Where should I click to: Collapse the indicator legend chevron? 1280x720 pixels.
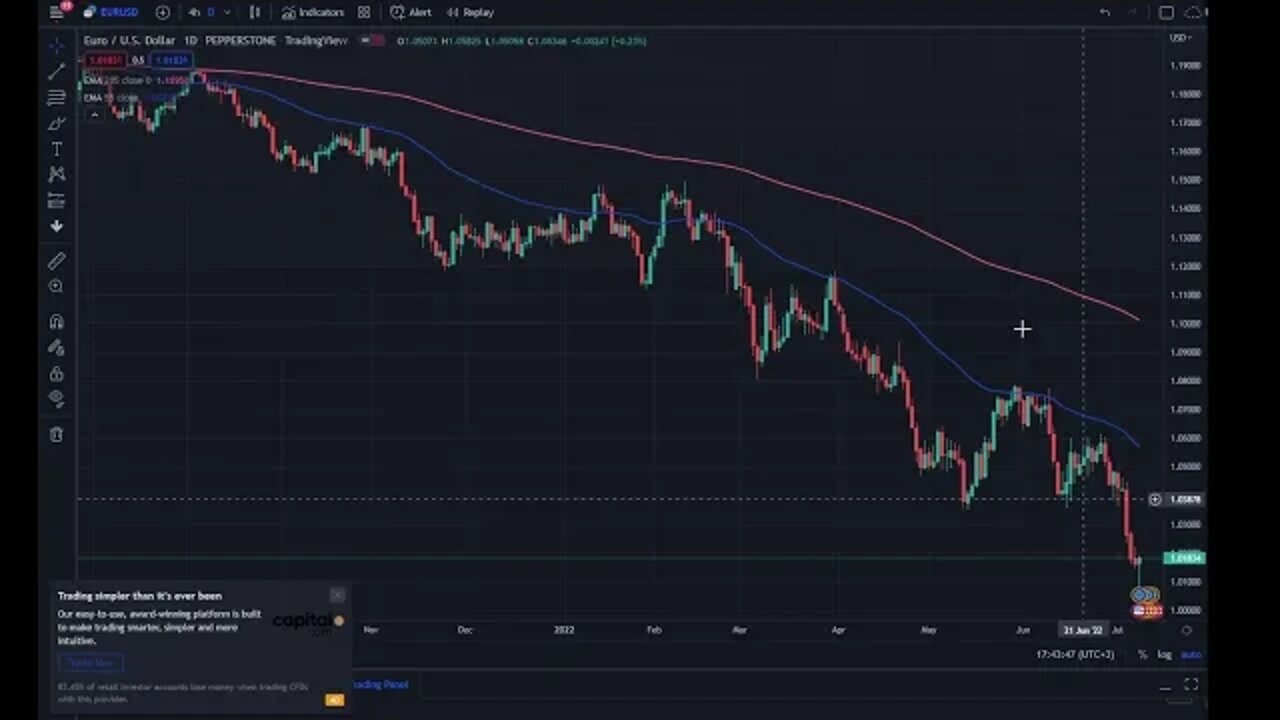tap(94, 115)
